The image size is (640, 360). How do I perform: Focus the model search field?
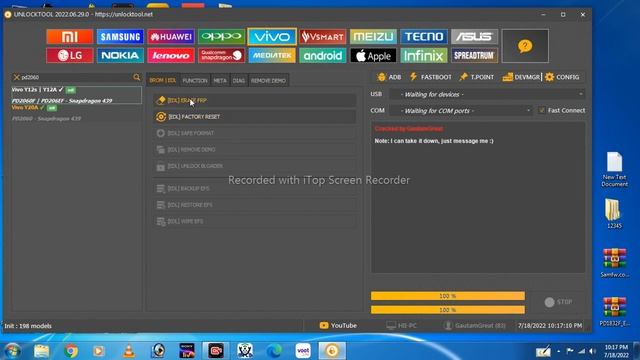(76, 77)
